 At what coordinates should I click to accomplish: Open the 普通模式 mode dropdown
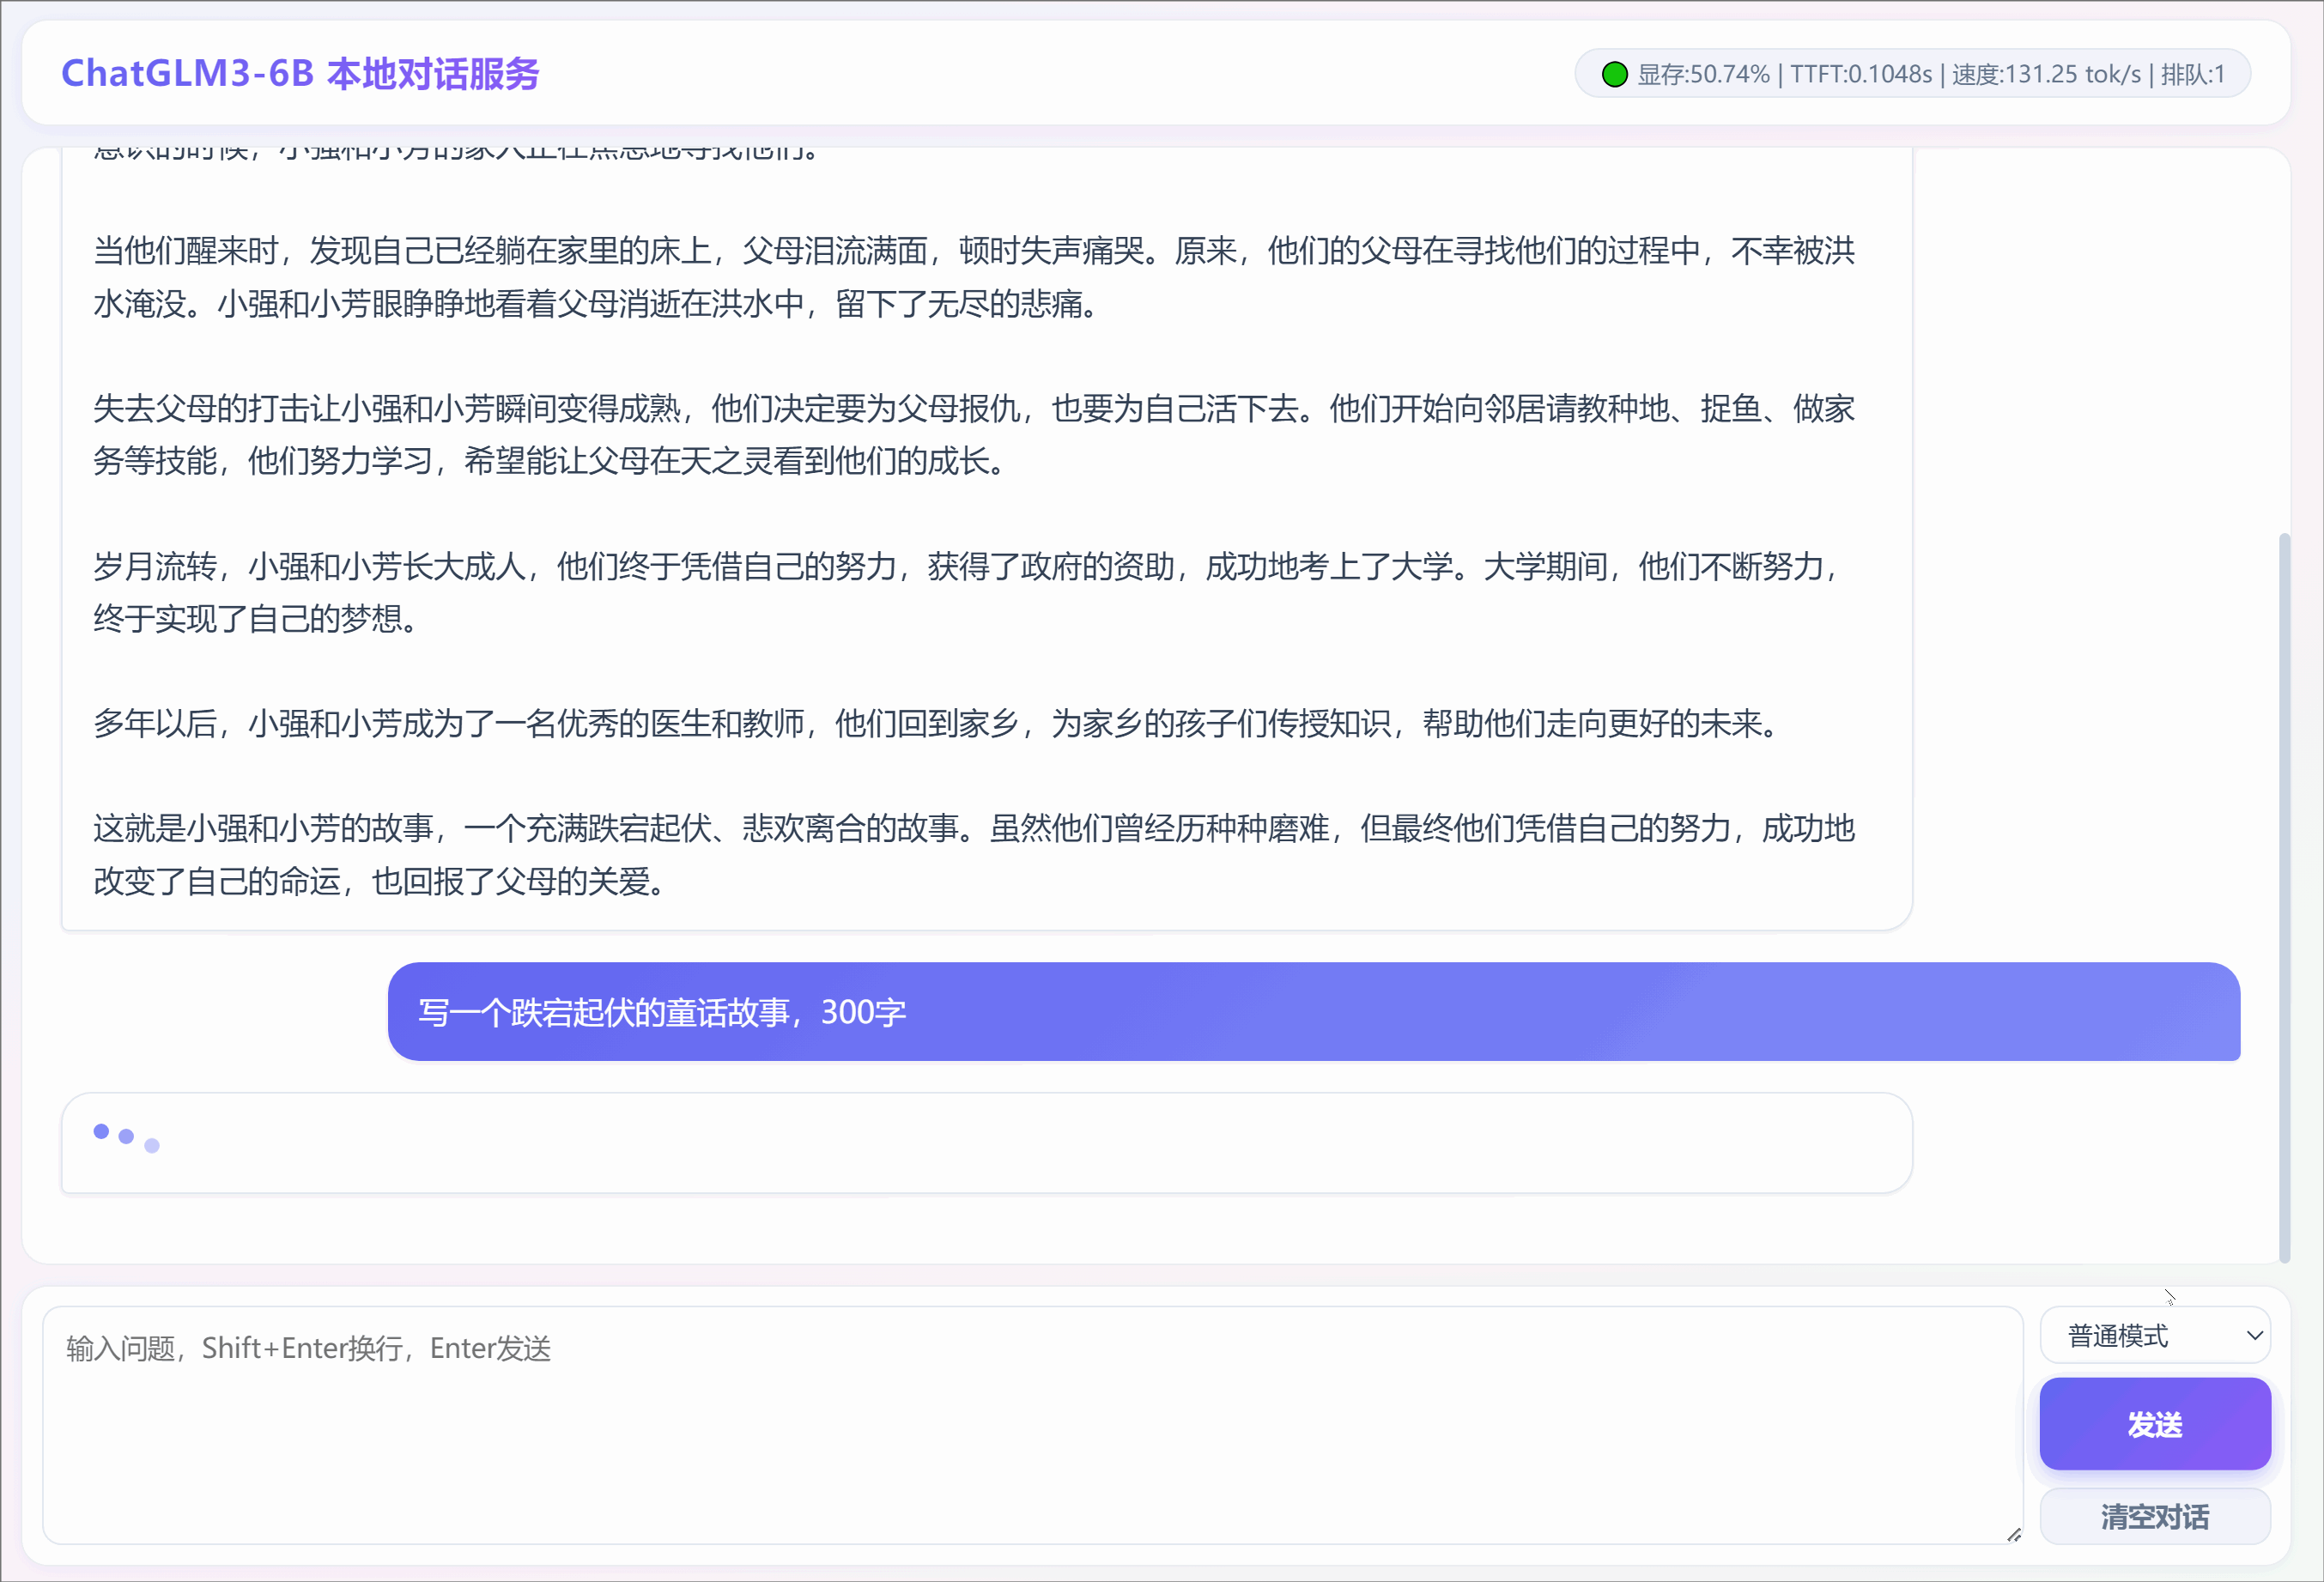pyautogui.click(x=2154, y=1335)
